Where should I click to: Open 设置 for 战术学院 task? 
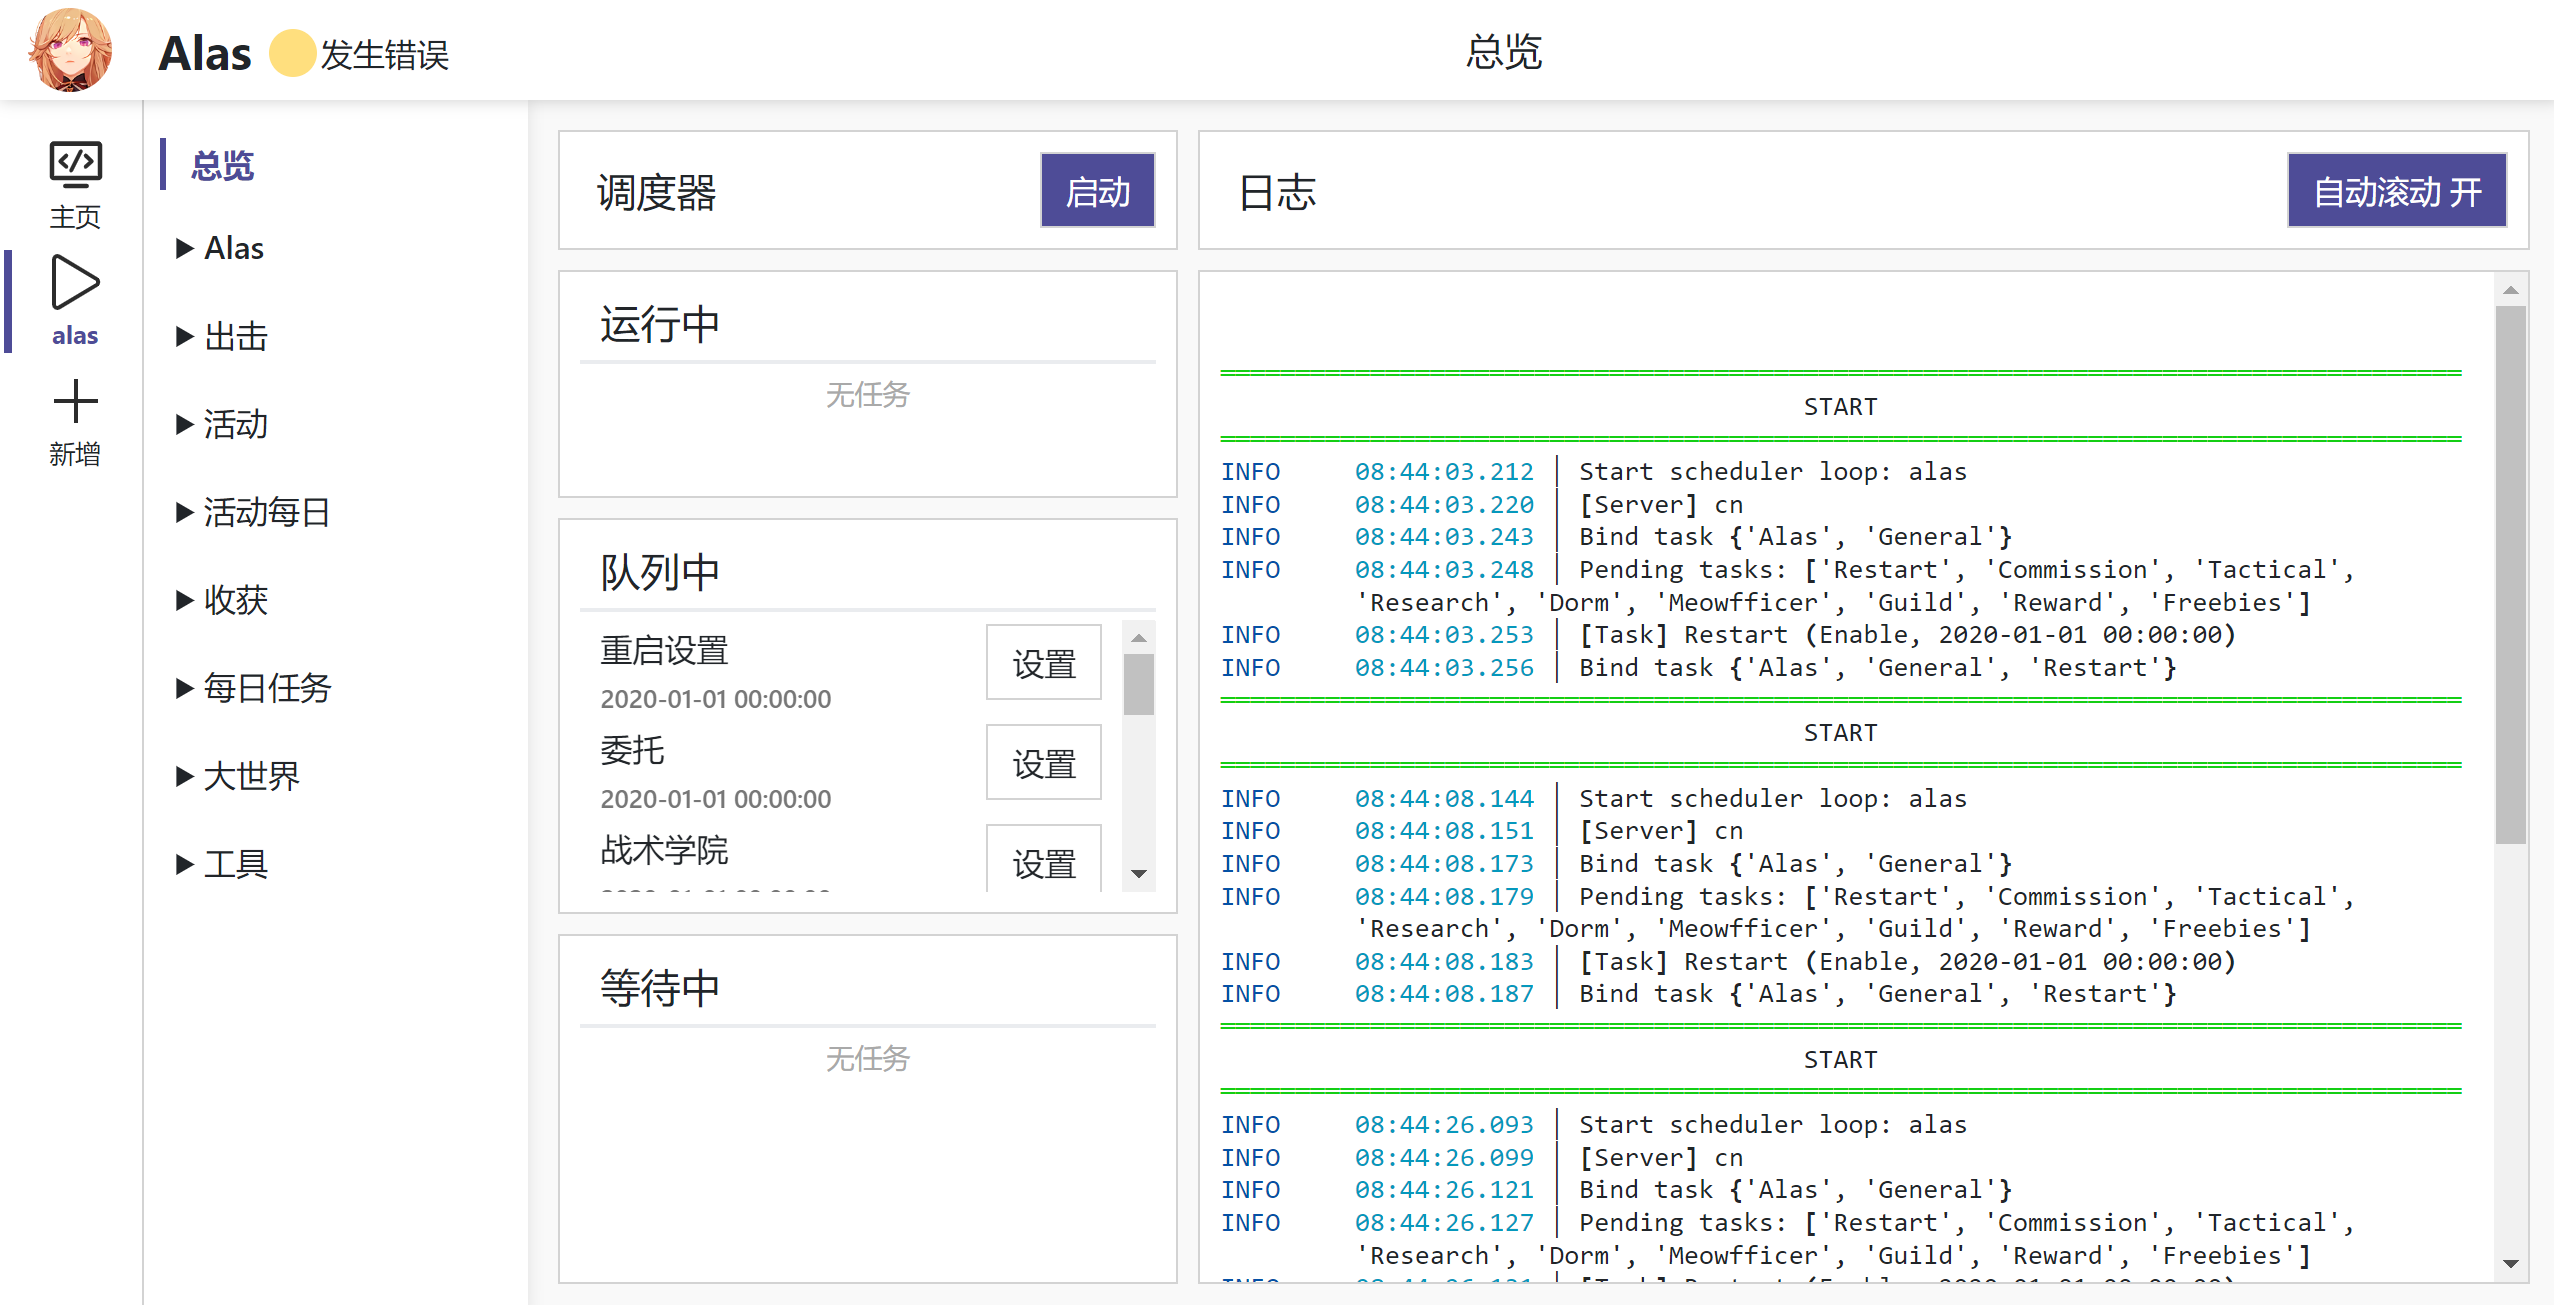(1043, 862)
